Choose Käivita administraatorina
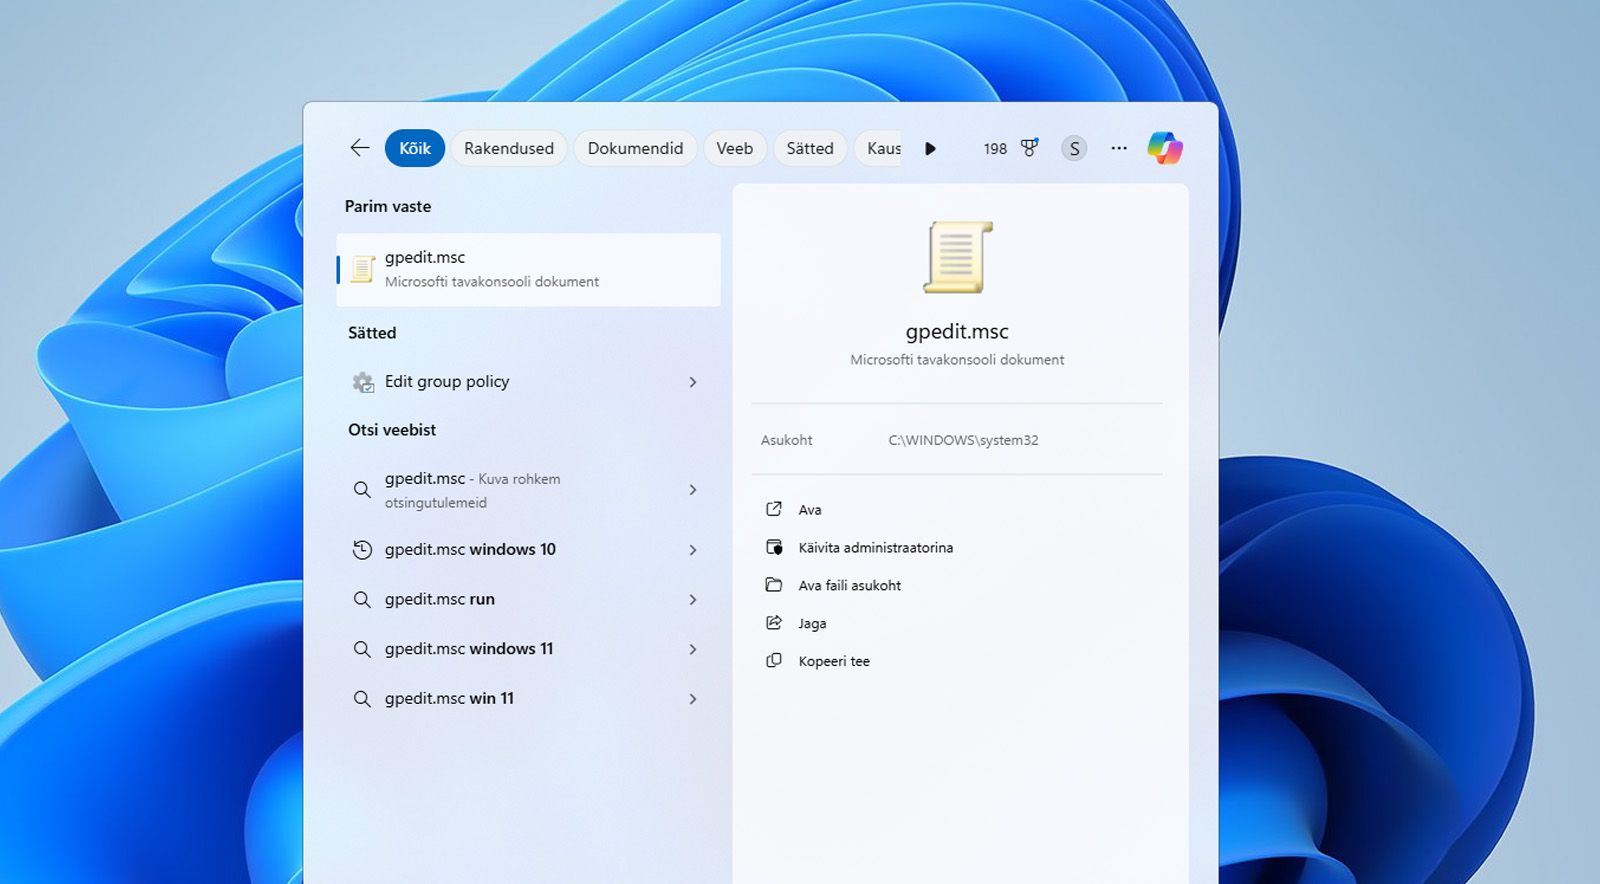 [876, 548]
